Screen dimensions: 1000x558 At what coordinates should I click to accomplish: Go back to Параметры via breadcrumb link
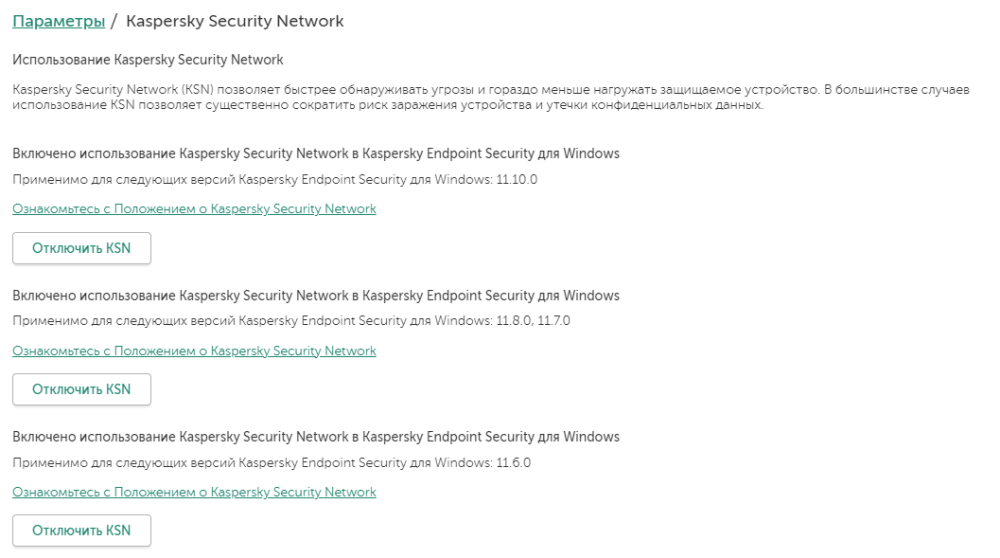click(58, 22)
